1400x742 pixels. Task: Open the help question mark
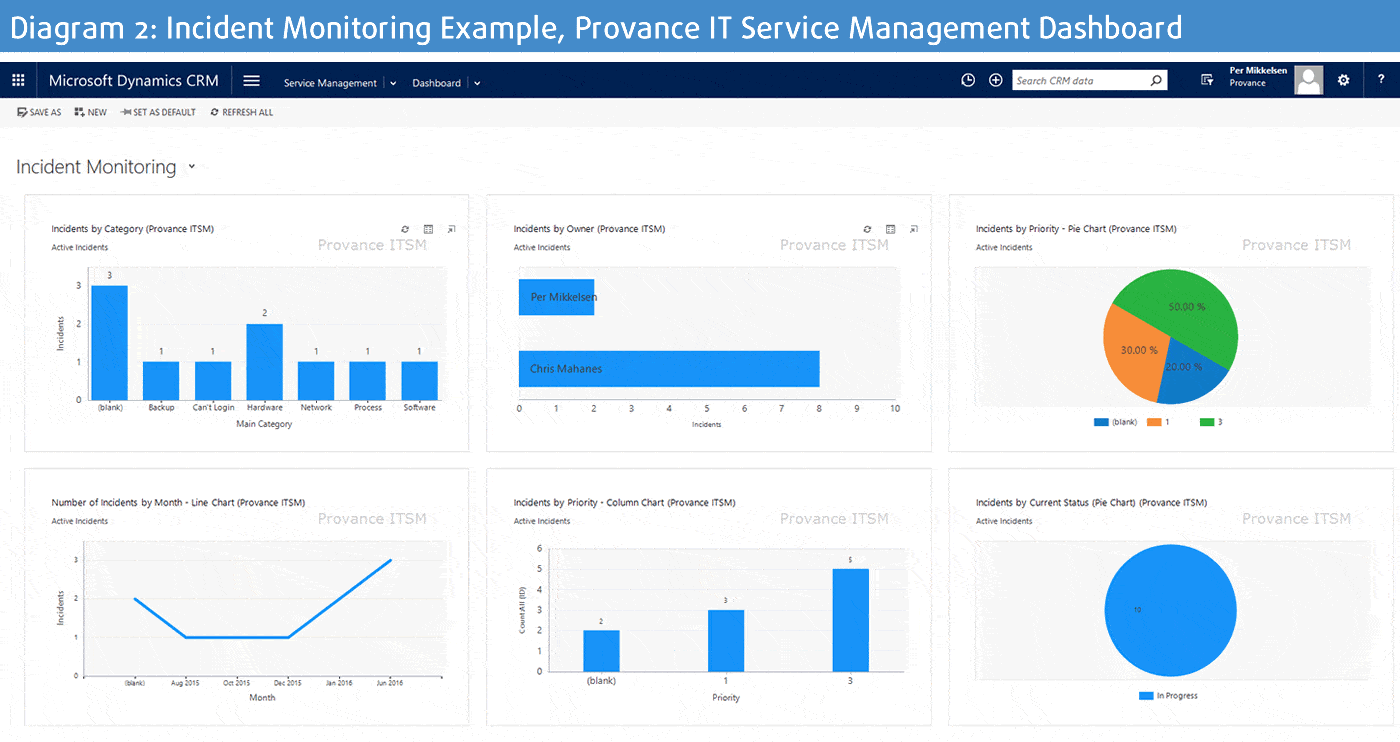coord(1382,81)
